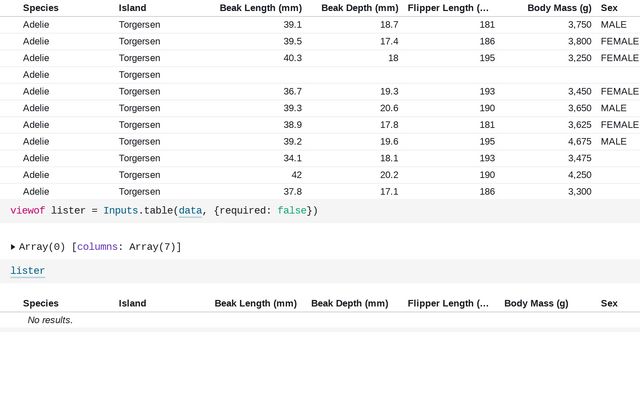The height and width of the screenshot is (400, 640).
Task: Click Beak Depth (mm) header in empty results table
Action: pyautogui.click(x=349, y=303)
